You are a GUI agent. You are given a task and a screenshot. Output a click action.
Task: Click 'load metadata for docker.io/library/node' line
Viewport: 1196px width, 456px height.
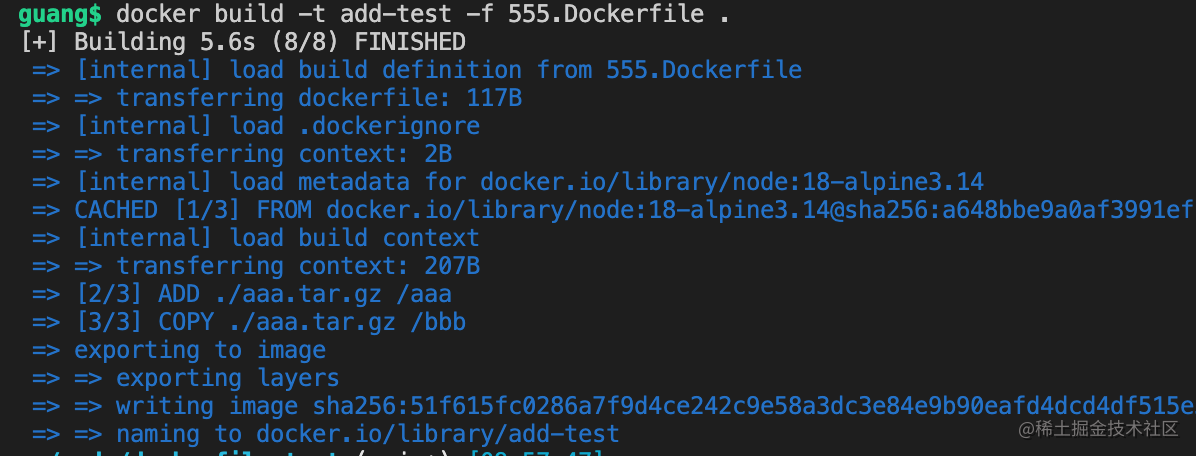point(508,182)
